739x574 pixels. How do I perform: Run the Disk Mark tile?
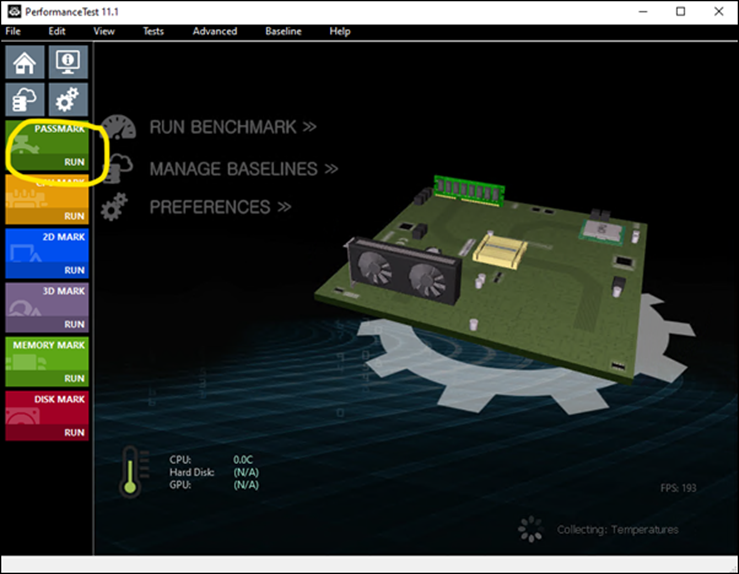coord(47,417)
